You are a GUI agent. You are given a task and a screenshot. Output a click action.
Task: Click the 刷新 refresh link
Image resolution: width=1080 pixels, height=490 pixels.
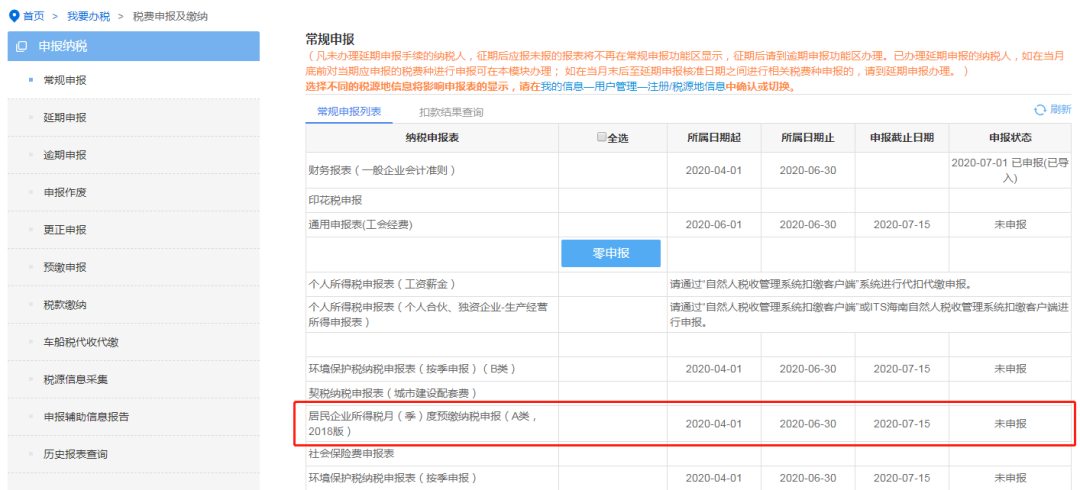click(1061, 110)
